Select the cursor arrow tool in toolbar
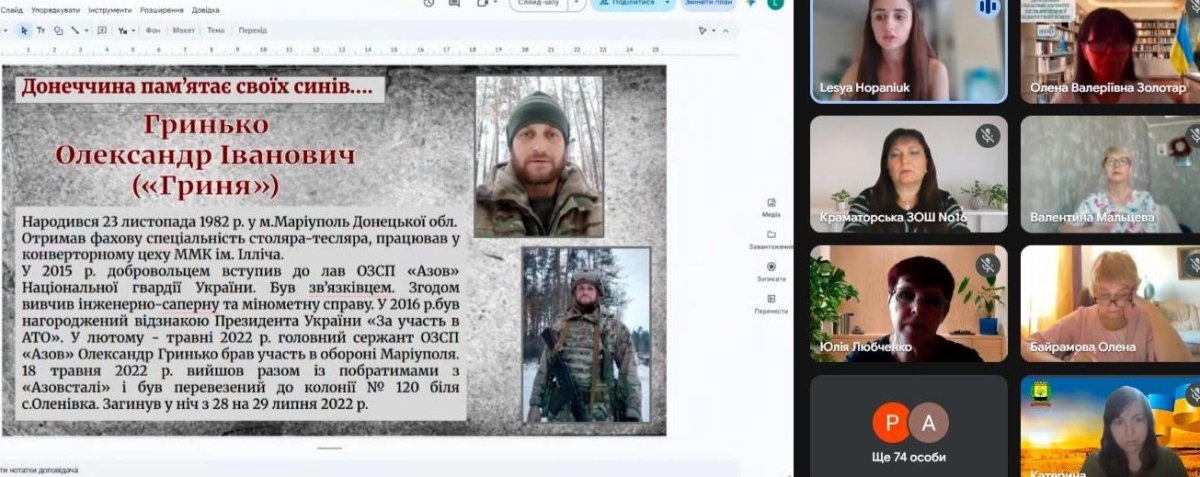This screenshot has width=1200, height=477. [x=24, y=30]
